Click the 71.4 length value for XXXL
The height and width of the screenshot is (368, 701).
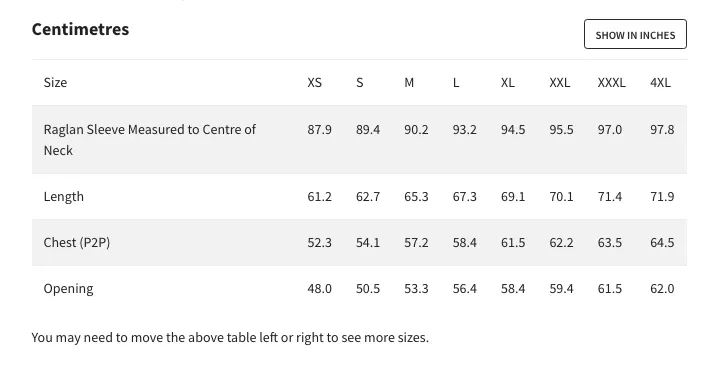(x=609, y=197)
